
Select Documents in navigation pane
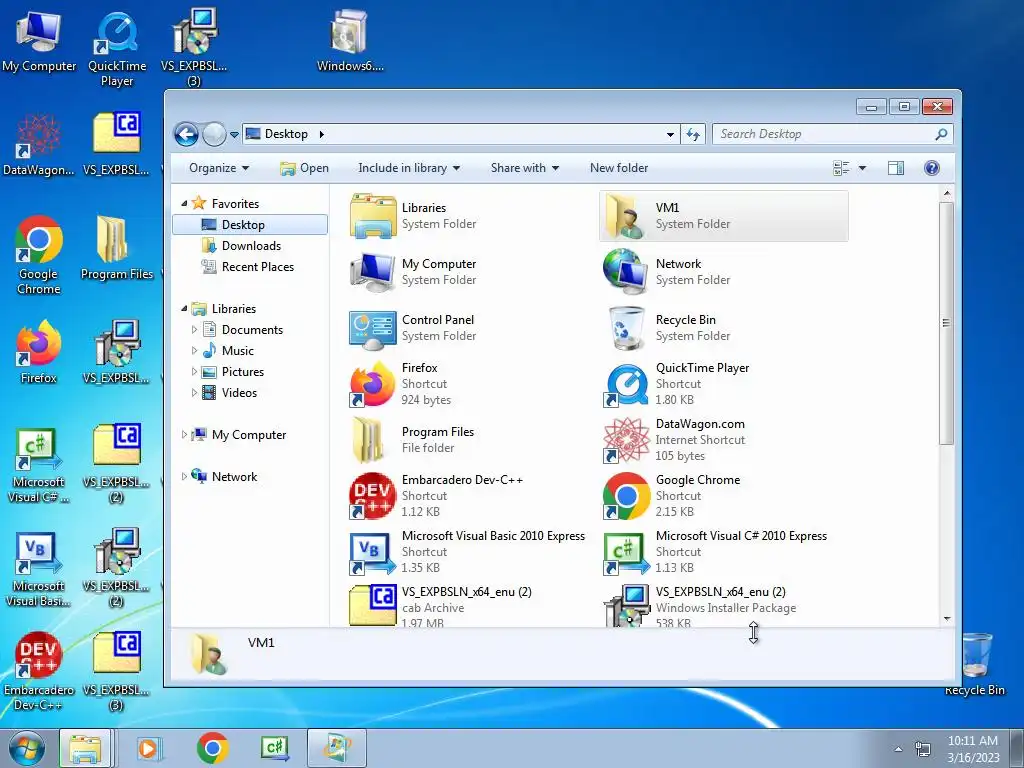(x=252, y=330)
